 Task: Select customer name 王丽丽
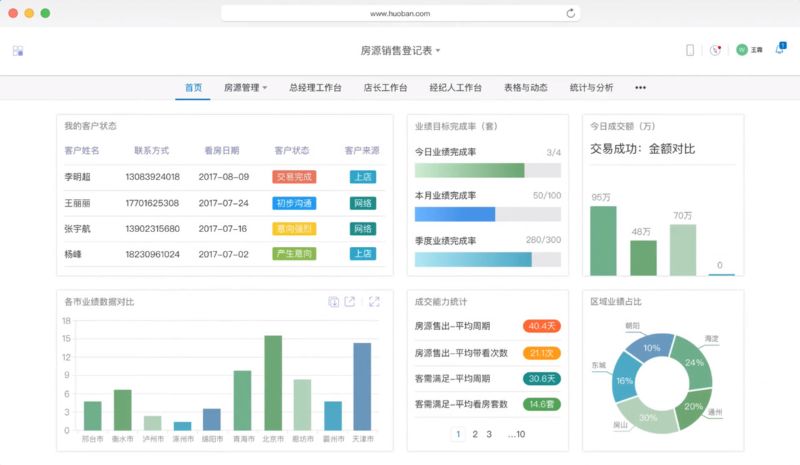click(77, 203)
